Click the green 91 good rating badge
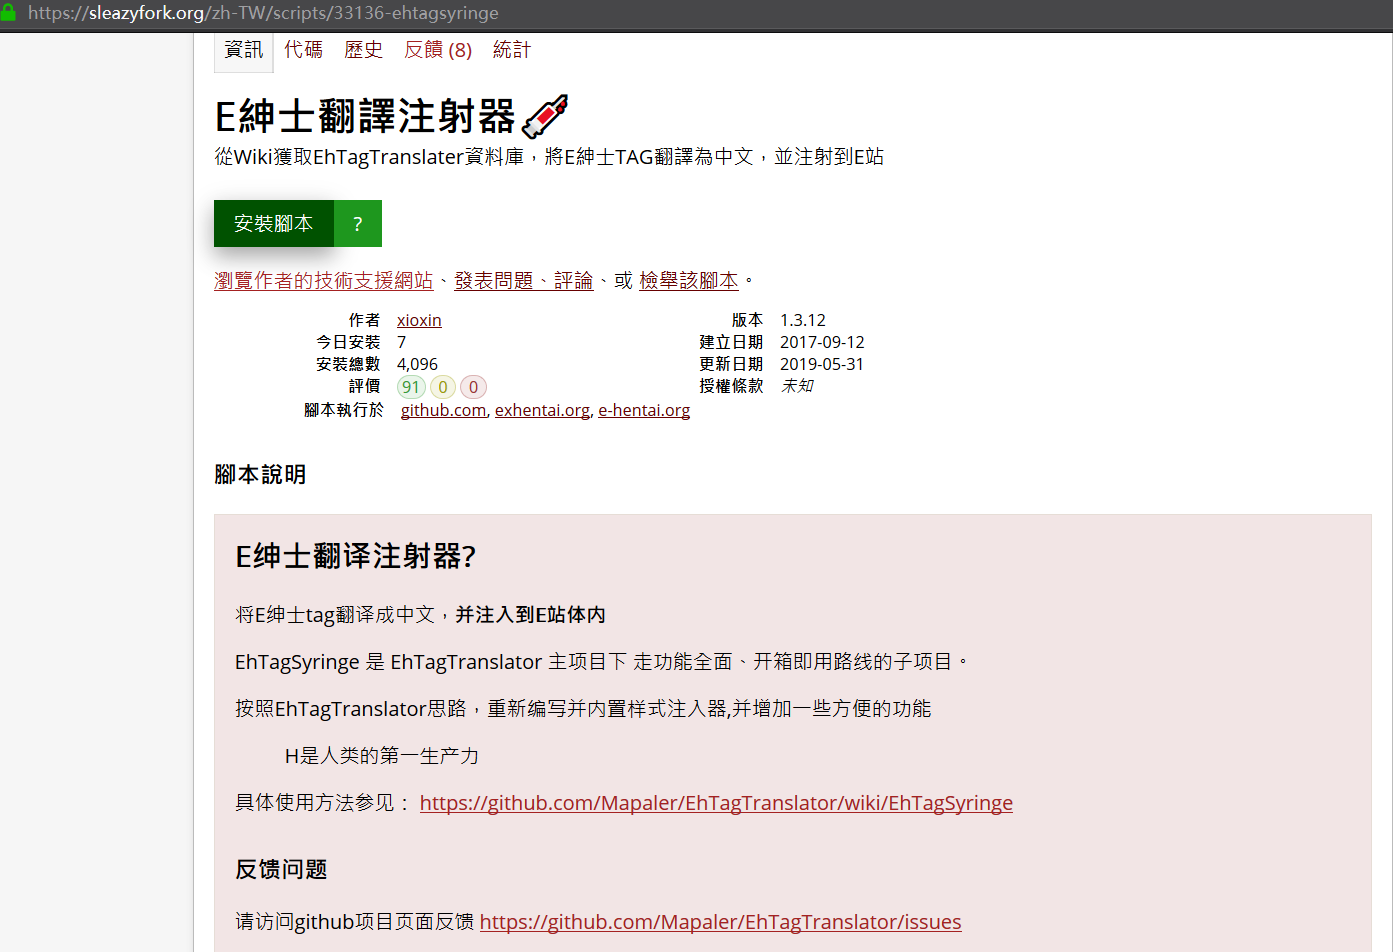This screenshot has width=1393, height=952. point(411,387)
